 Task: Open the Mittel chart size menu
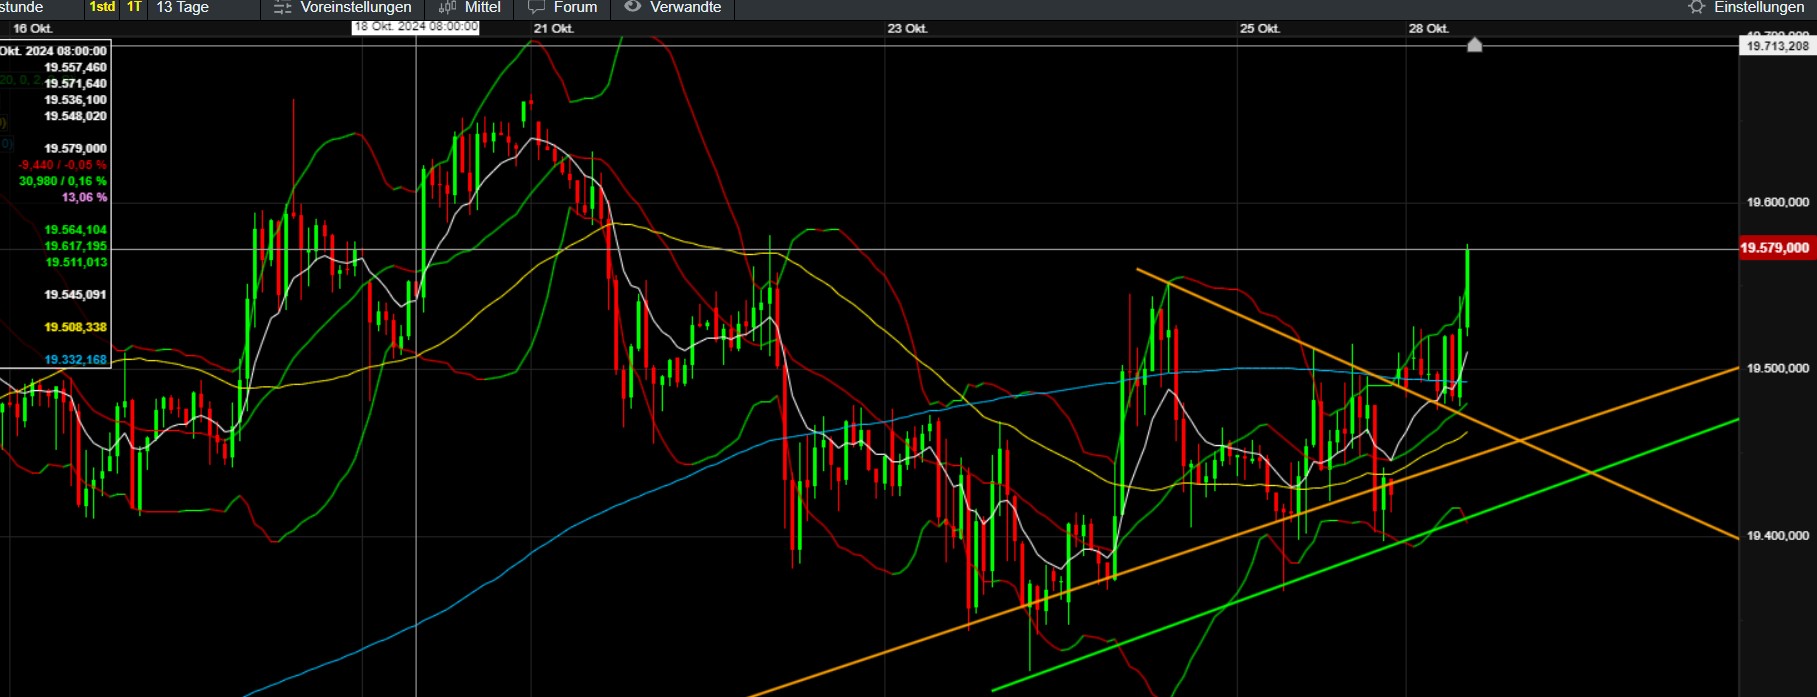pyautogui.click(x=483, y=7)
